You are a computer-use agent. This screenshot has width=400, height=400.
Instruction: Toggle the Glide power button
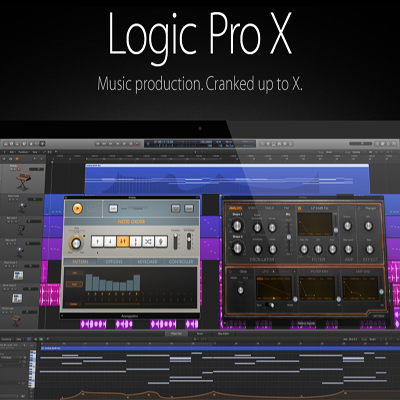click(230, 272)
